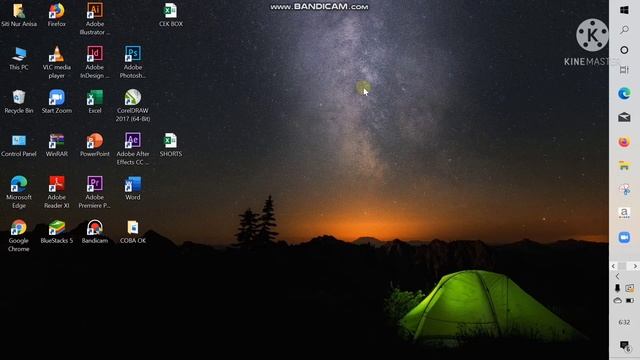640x360 pixels.
Task: Open PowerPoint desktop shortcut
Action: pyautogui.click(x=95, y=145)
